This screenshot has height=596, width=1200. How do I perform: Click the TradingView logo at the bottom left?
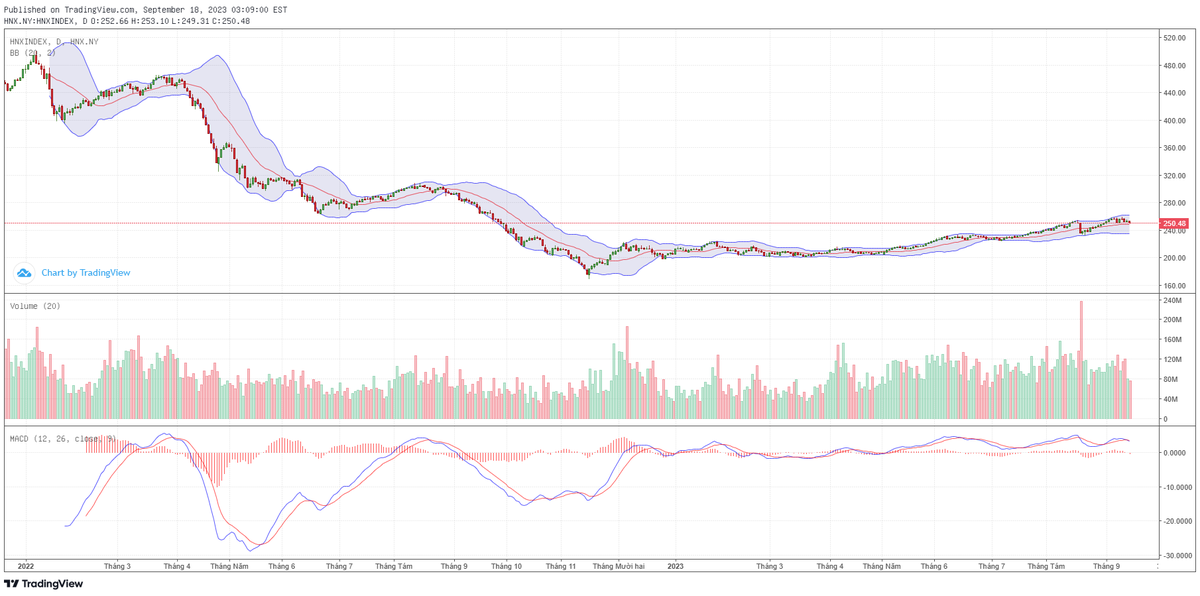click(x=44, y=584)
